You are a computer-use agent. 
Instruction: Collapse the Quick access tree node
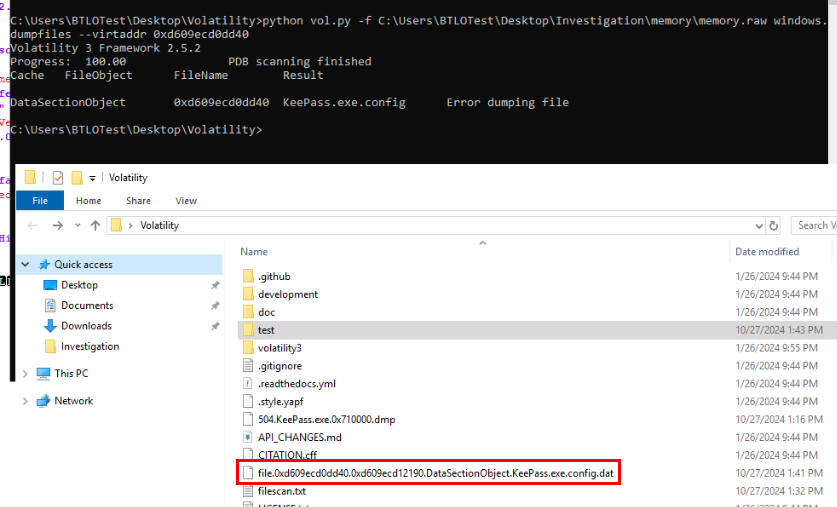click(x=25, y=264)
